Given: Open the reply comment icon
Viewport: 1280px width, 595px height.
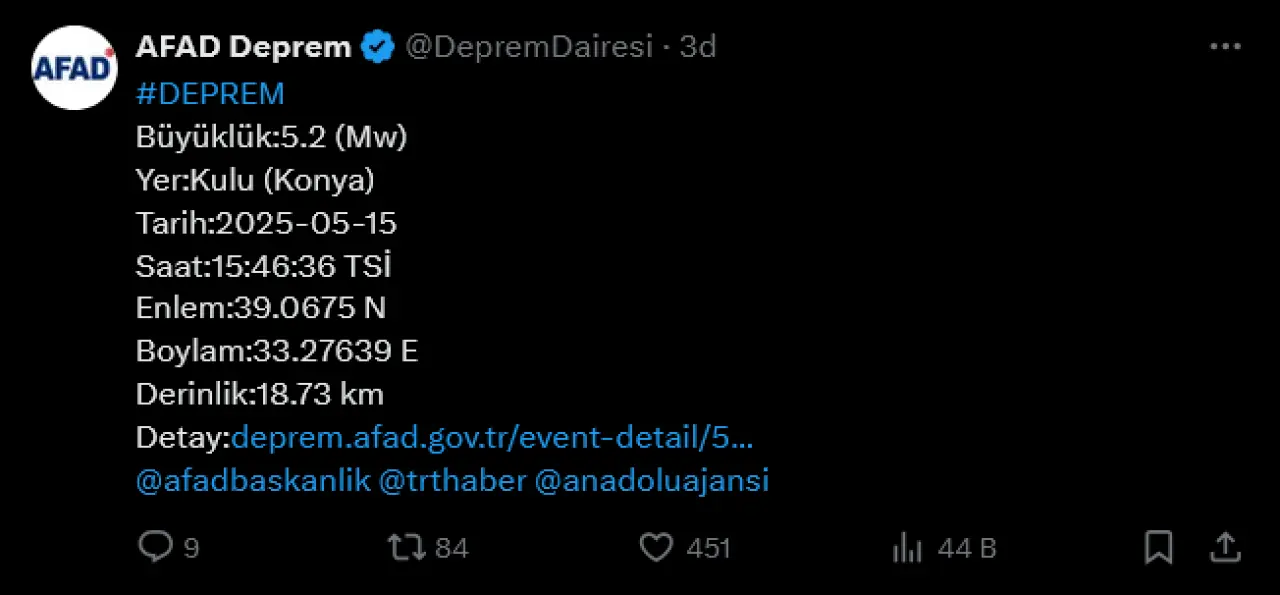Looking at the screenshot, I should (155, 546).
